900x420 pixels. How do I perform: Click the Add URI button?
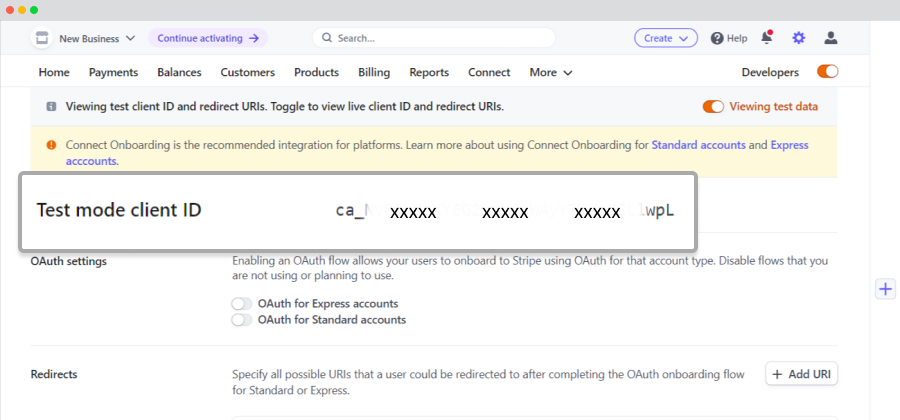coord(802,374)
